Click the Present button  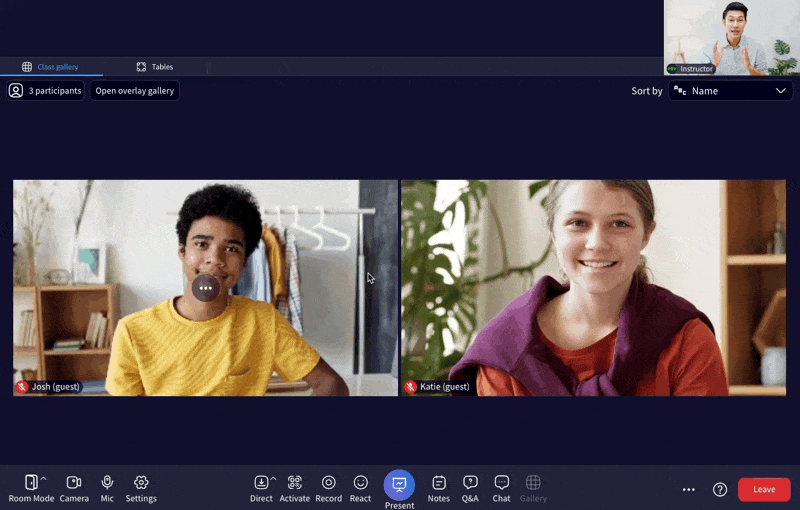point(399,485)
